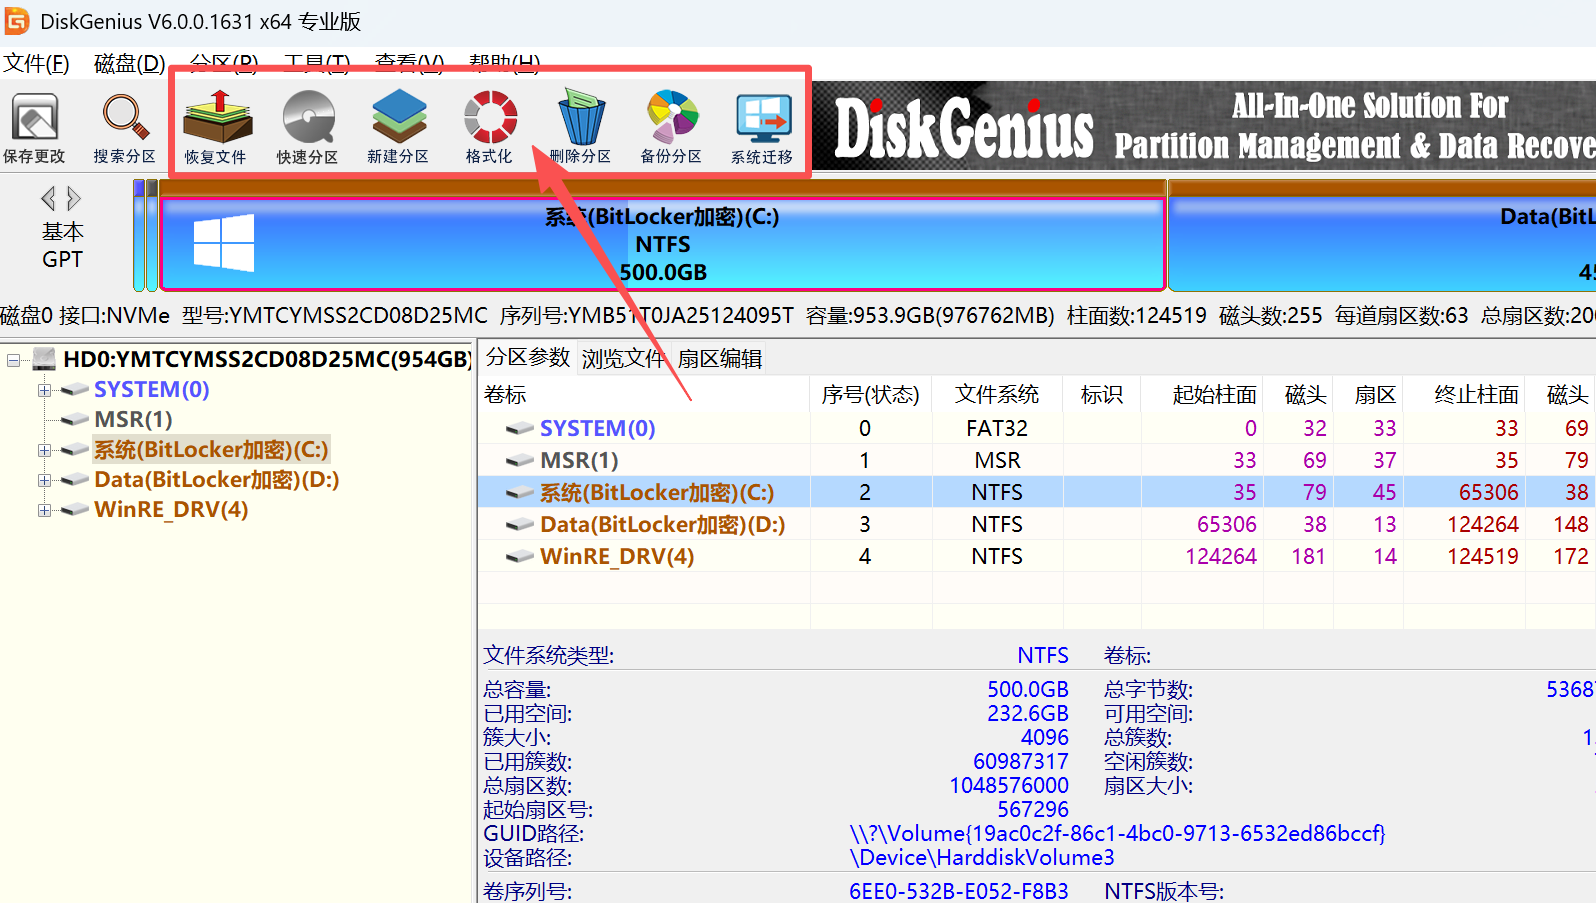Viewport: 1596px width, 903px height.
Task: Open Quick Partition (快速分区) tool
Action: [x=308, y=128]
